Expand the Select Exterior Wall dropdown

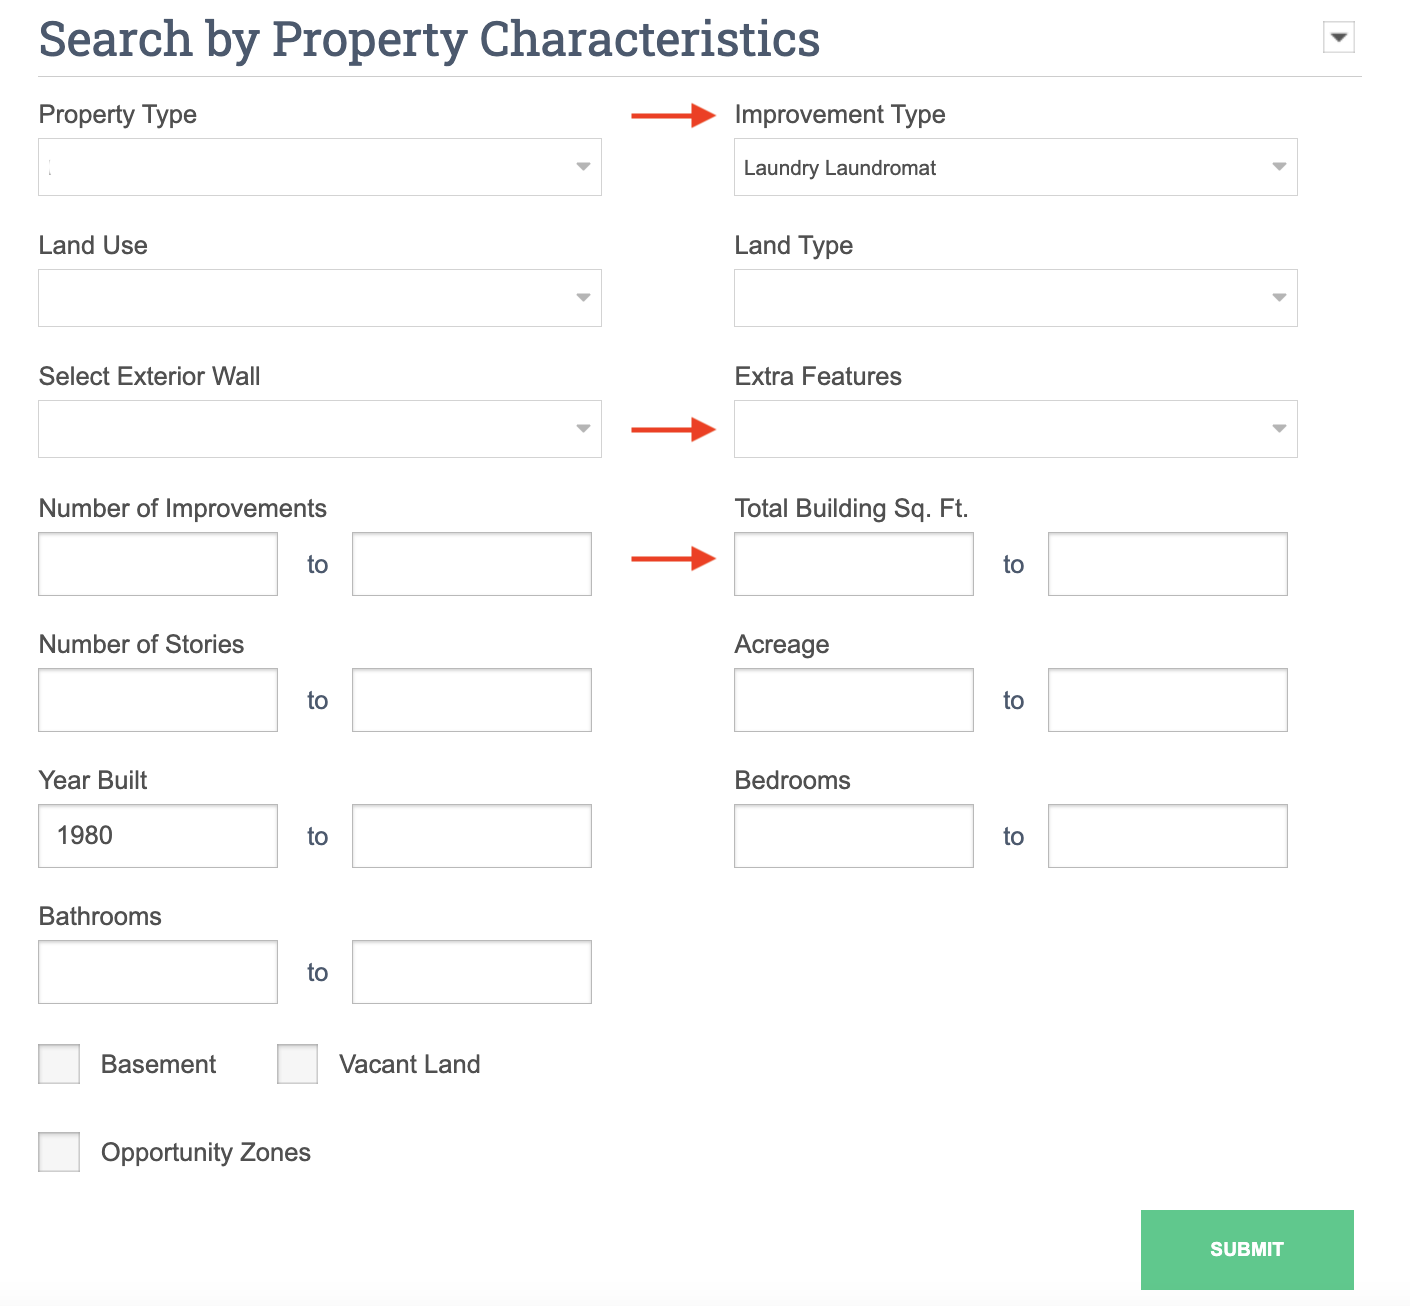[x=320, y=429]
